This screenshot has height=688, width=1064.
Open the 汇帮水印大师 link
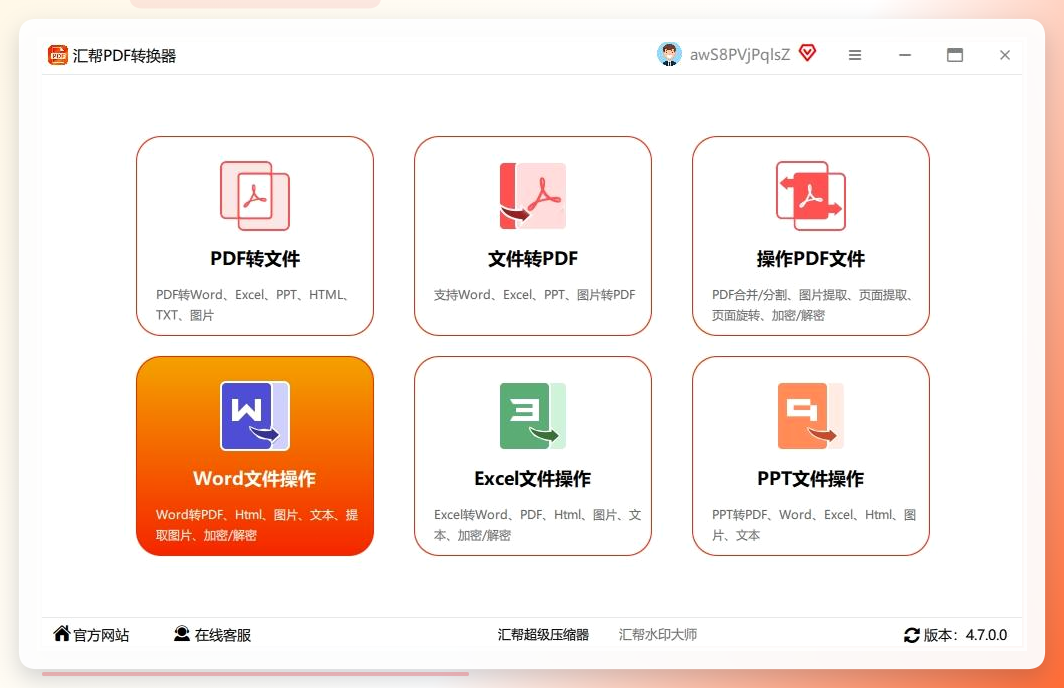click(x=658, y=634)
